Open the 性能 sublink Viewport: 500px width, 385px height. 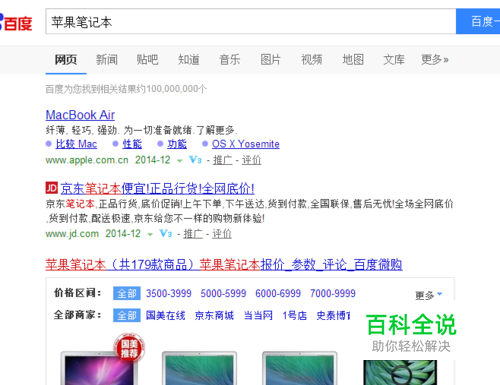(132, 144)
